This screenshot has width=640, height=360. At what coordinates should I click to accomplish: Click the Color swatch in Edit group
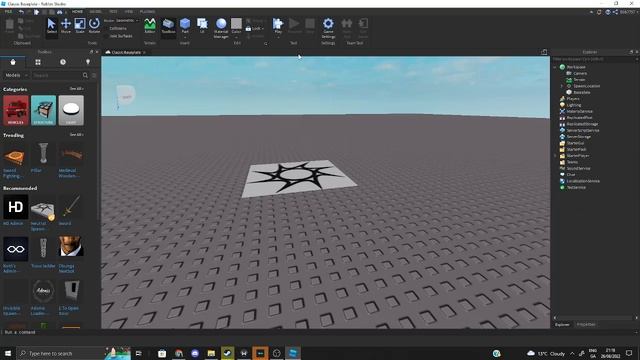coord(236,24)
